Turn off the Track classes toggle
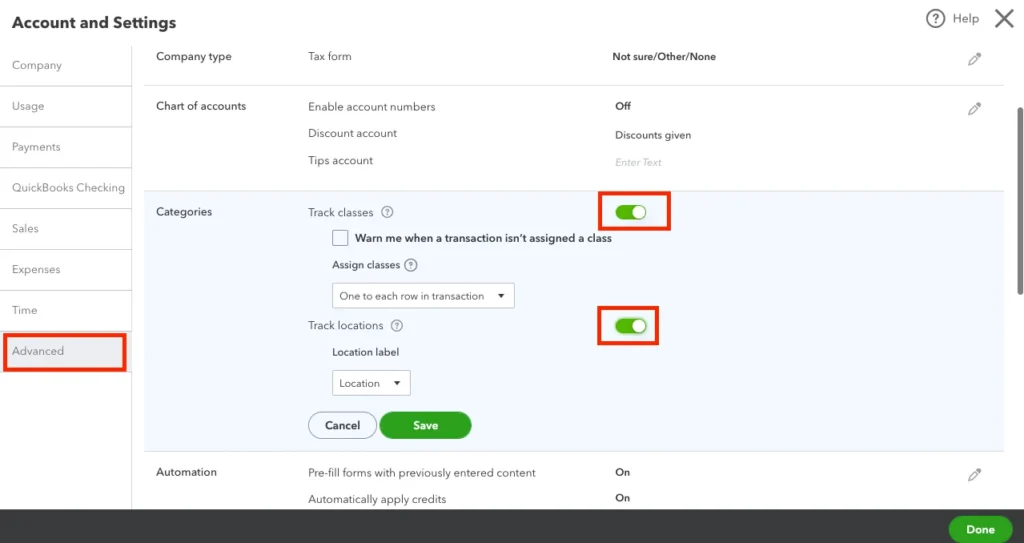The height and width of the screenshot is (543, 1024). pos(631,212)
